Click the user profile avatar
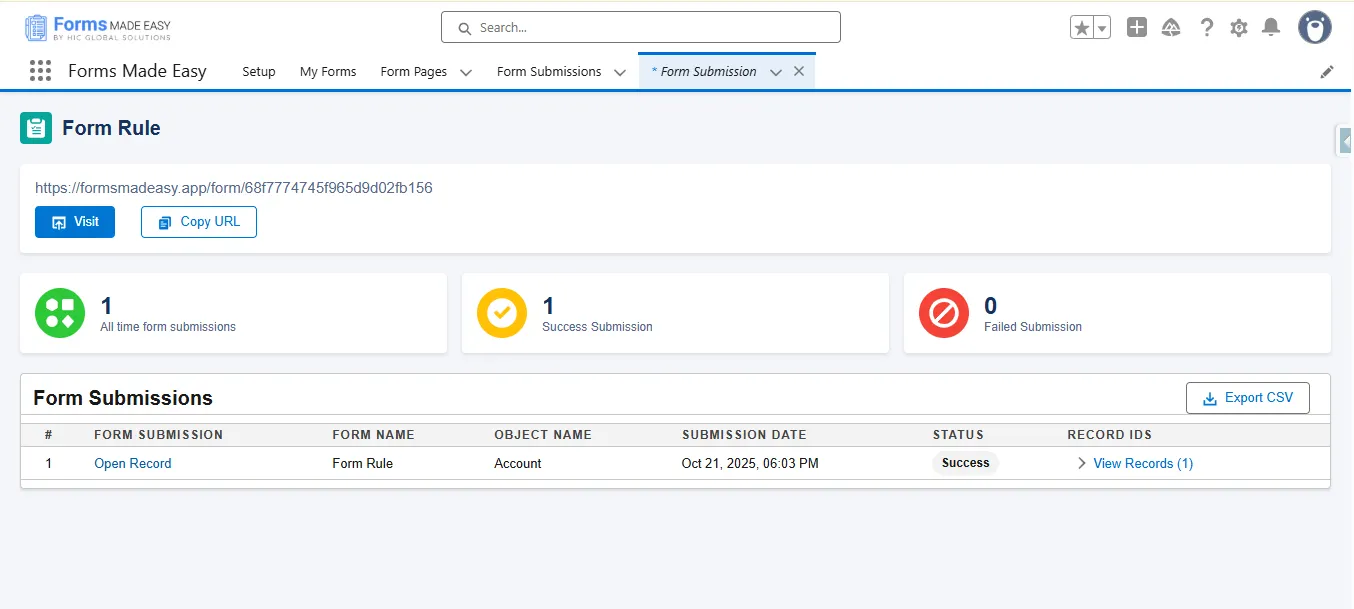This screenshot has height=609, width=1354. point(1314,28)
